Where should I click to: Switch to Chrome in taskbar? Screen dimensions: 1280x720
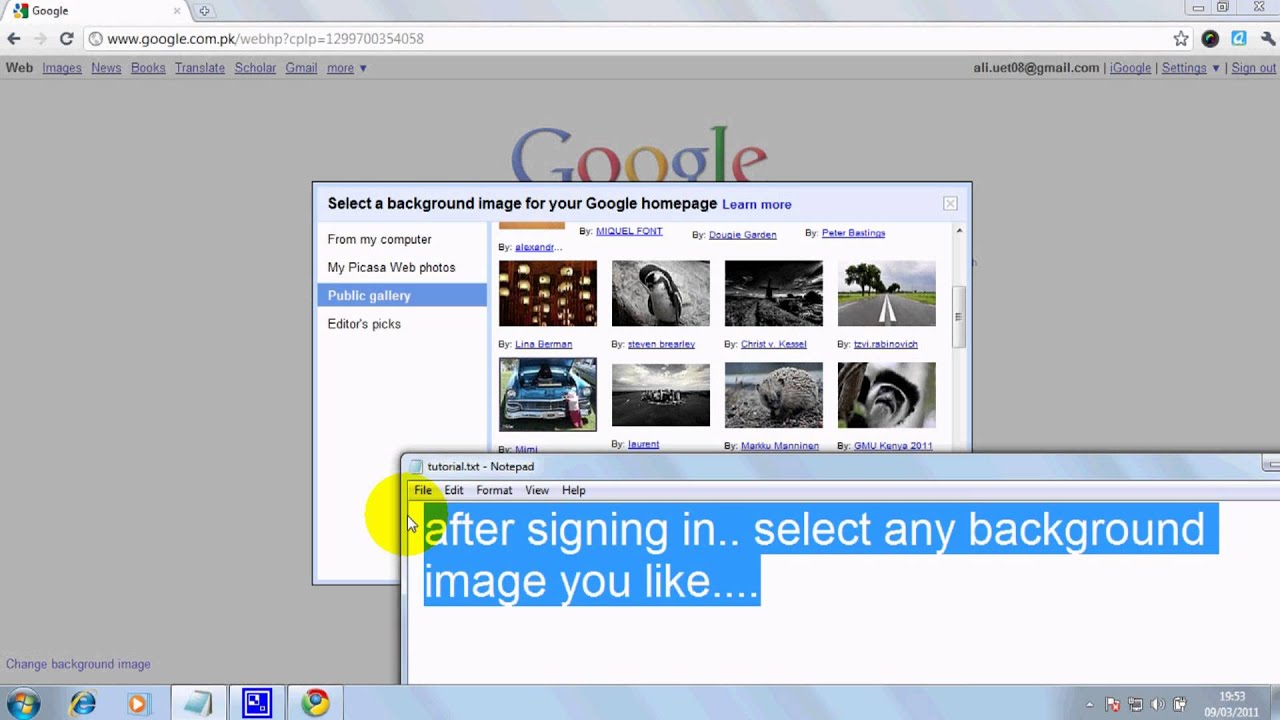(x=316, y=704)
